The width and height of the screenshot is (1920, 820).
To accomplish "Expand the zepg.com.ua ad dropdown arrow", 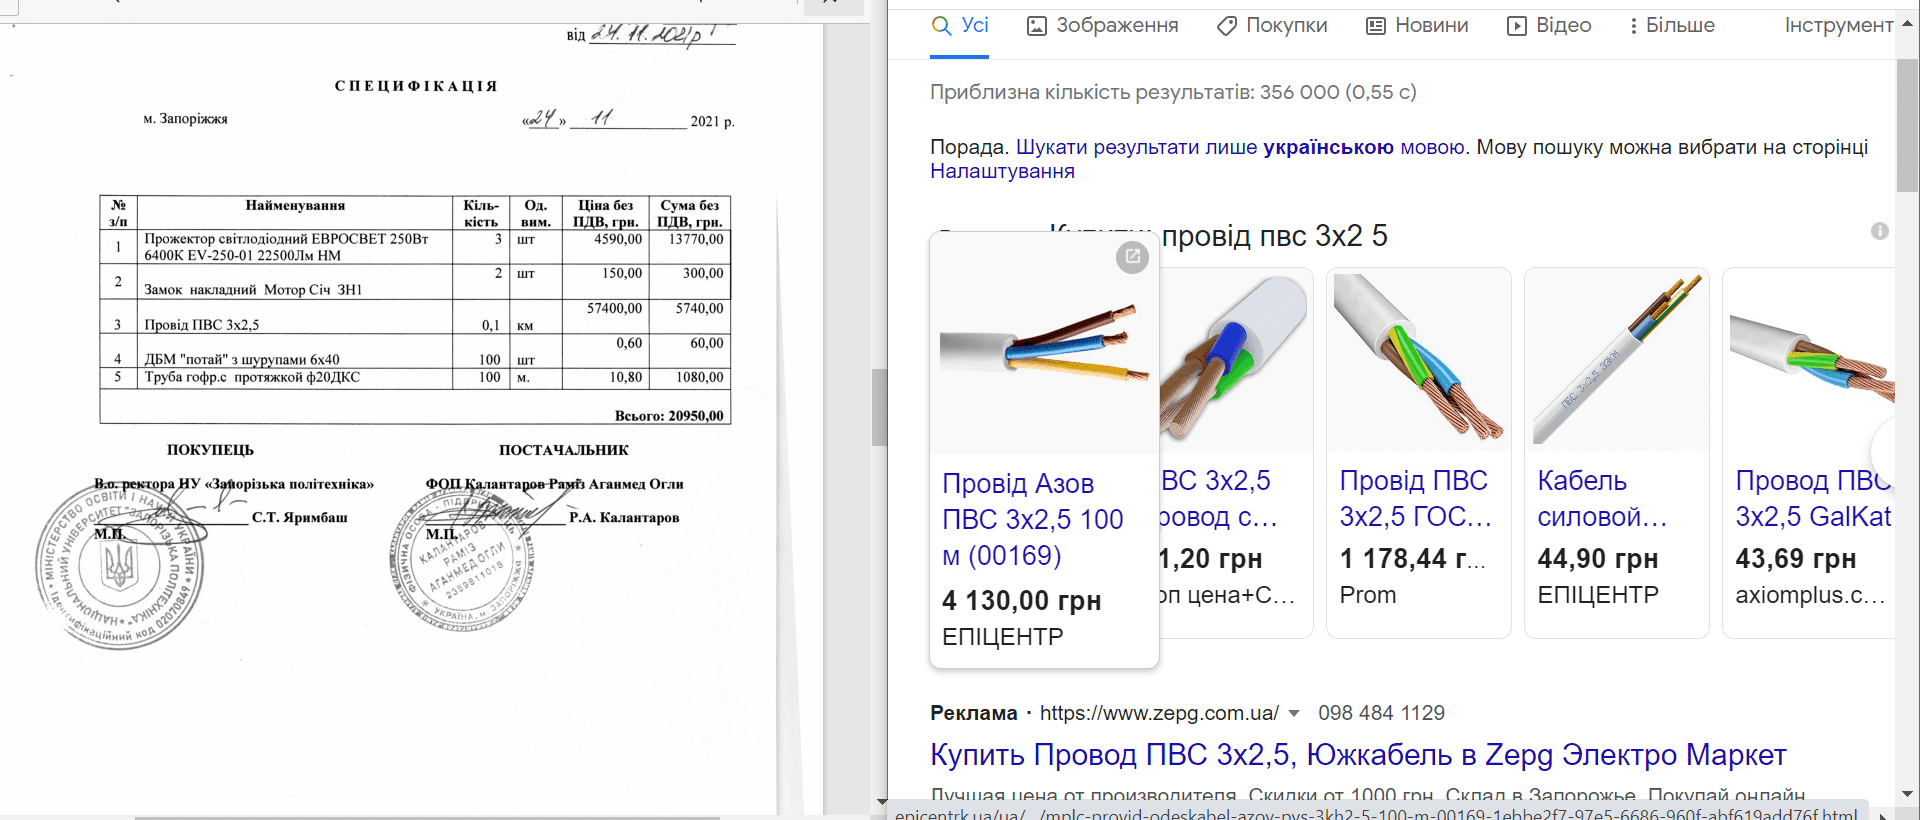I will (x=1294, y=714).
